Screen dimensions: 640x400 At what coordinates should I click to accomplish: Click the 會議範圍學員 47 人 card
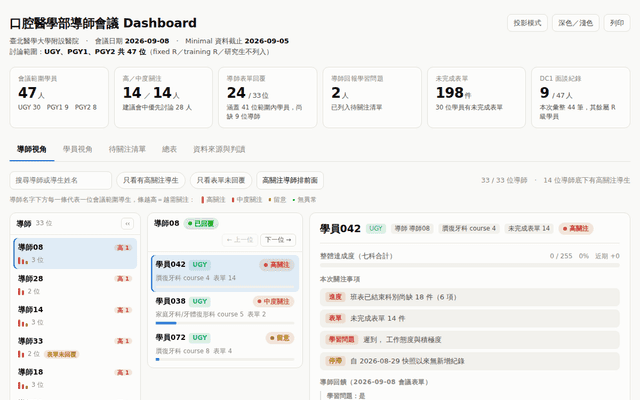tap(59, 98)
